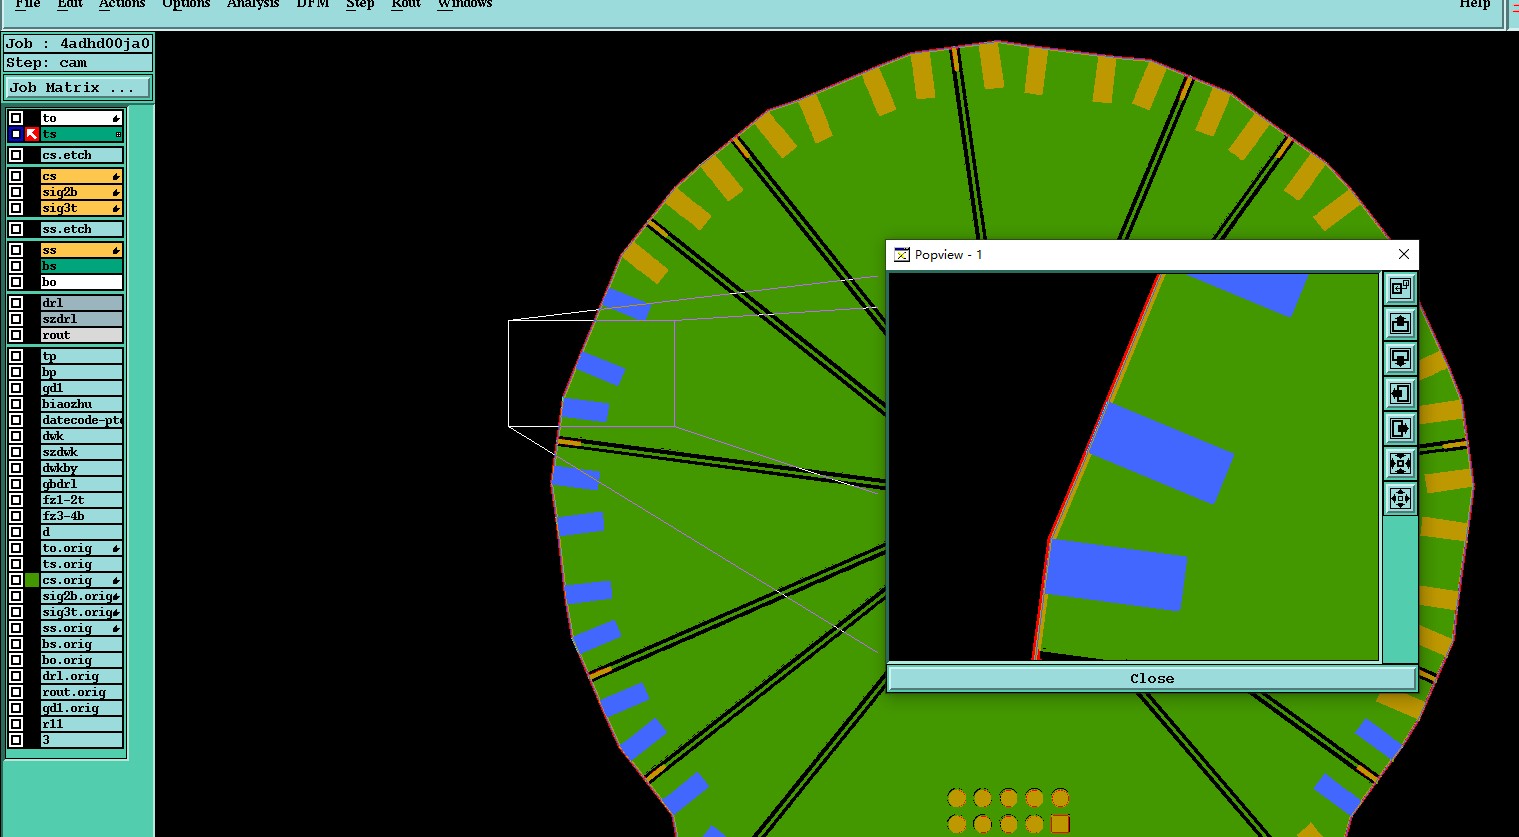
Task: Toggle the rout layer checkbox
Action: (x=16, y=335)
